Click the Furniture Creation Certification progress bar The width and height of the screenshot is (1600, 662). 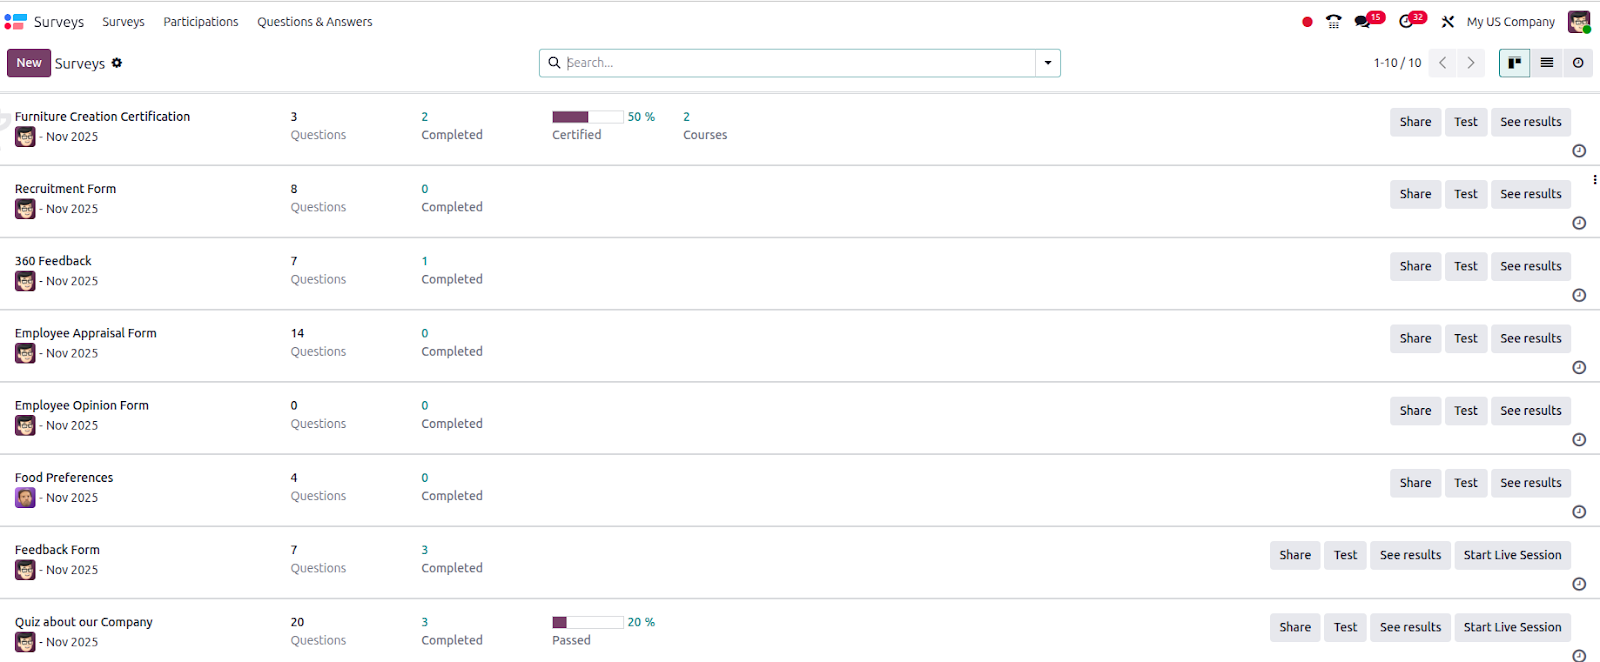click(x=587, y=117)
